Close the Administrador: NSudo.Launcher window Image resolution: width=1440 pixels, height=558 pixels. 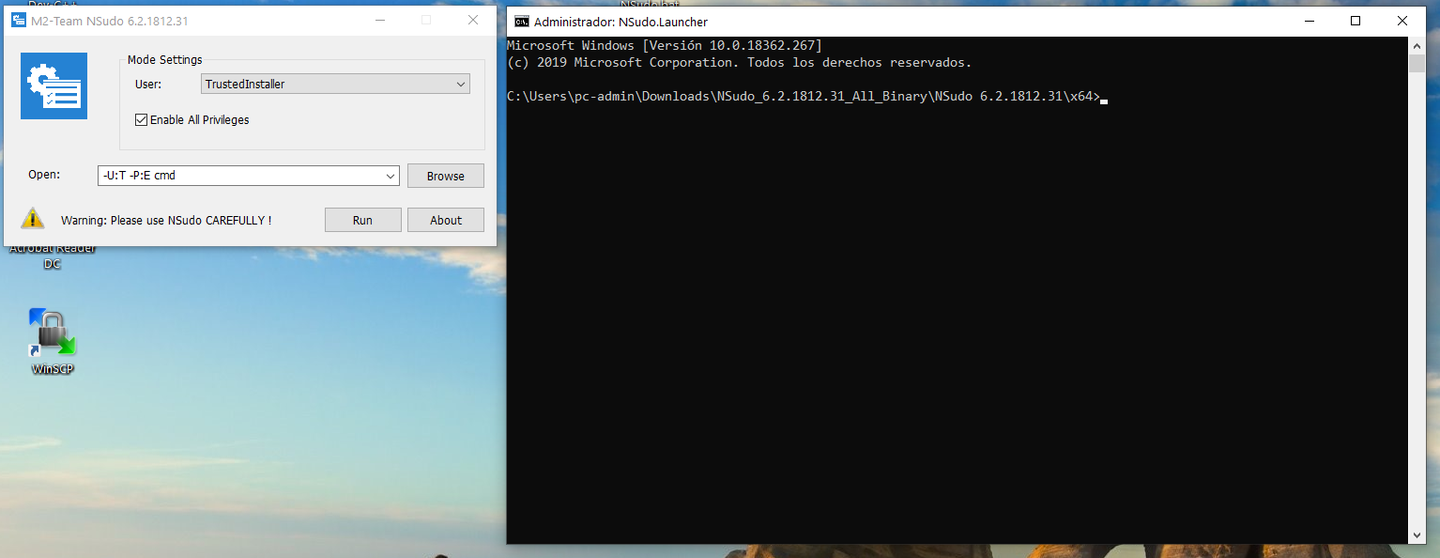click(1401, 21)
